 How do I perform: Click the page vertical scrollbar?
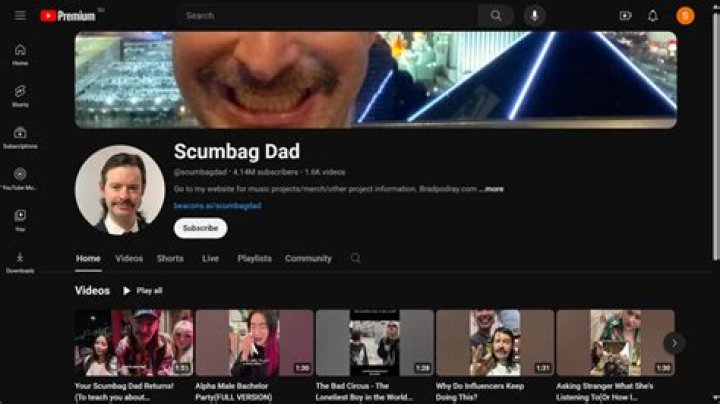point(715,138)
